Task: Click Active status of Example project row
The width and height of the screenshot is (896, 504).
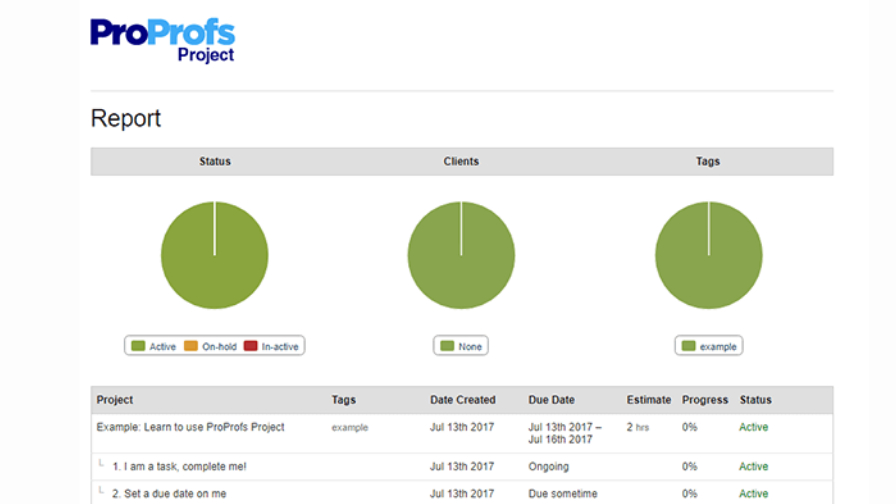Action: 754,427
